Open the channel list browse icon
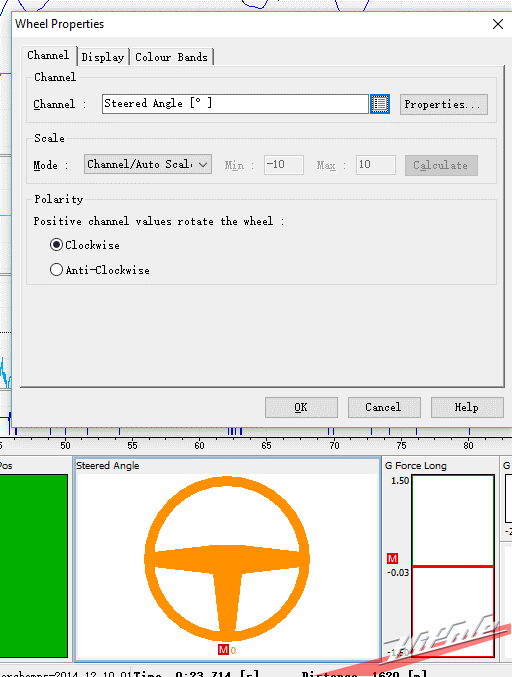 tap(380, 104)
